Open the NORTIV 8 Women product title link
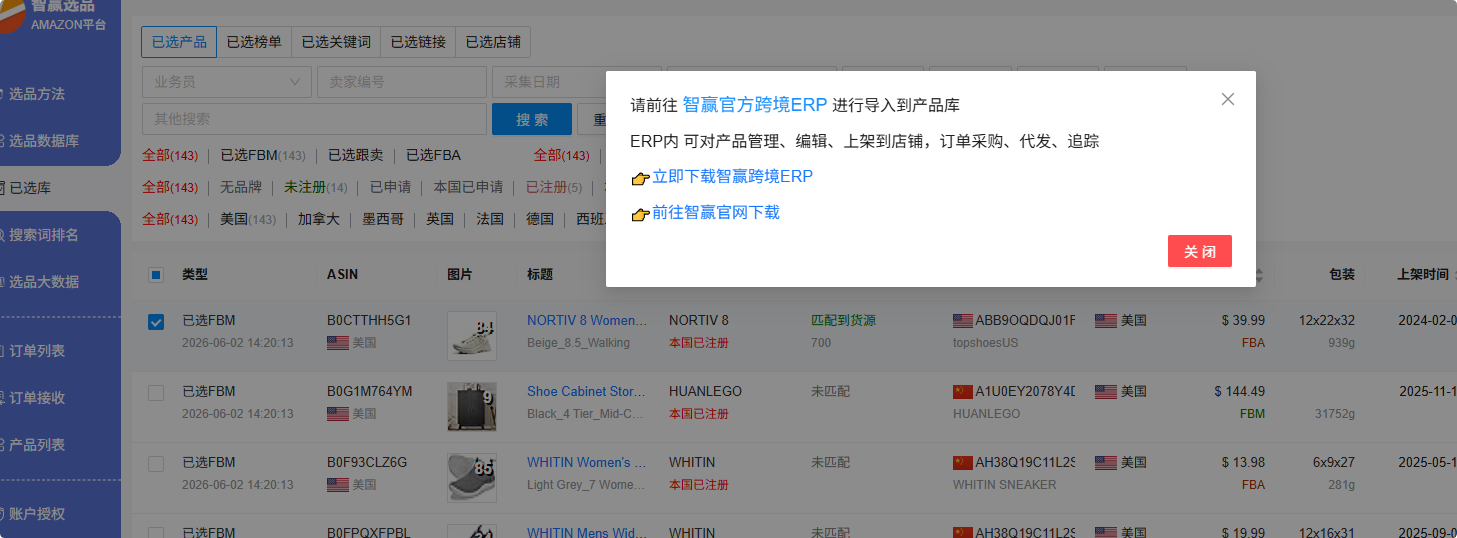 [586, 321]
